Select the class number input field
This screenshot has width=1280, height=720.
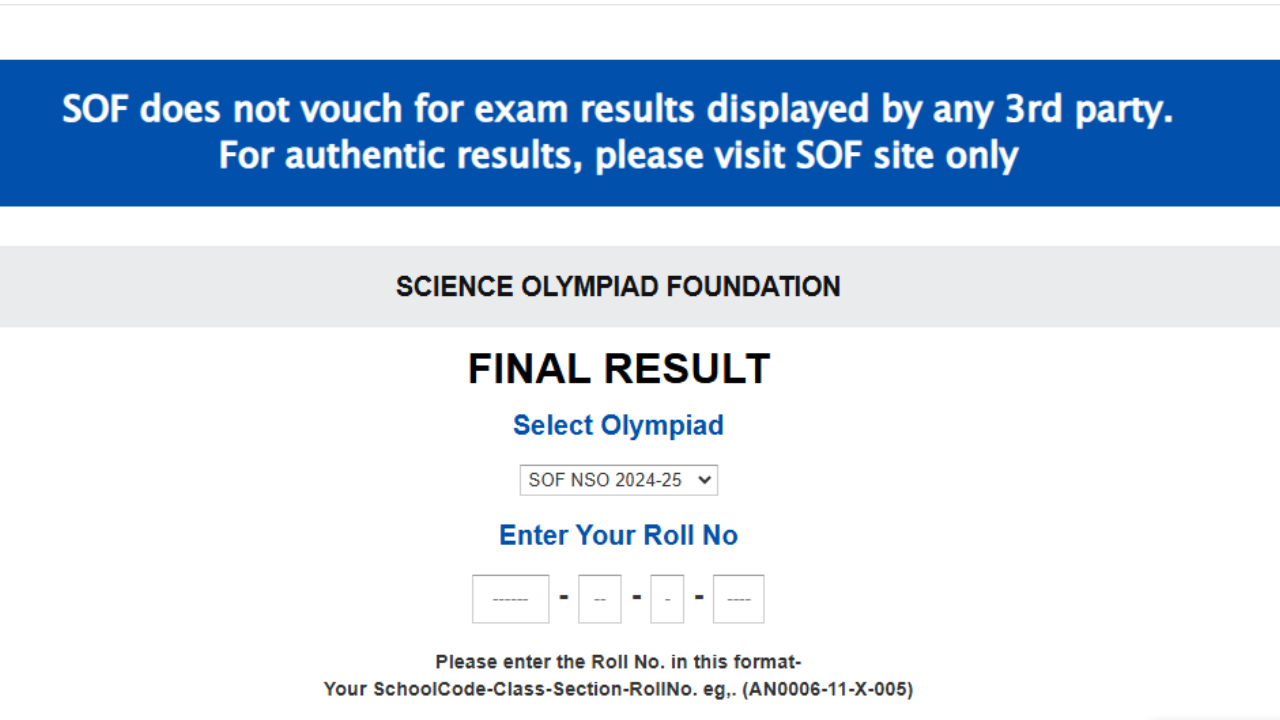[x=599, y=598]
